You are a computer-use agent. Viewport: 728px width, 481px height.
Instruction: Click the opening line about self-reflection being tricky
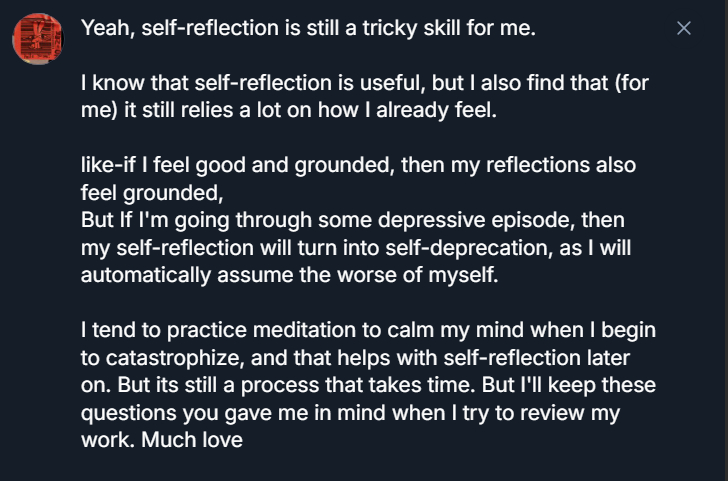point(308,28)
